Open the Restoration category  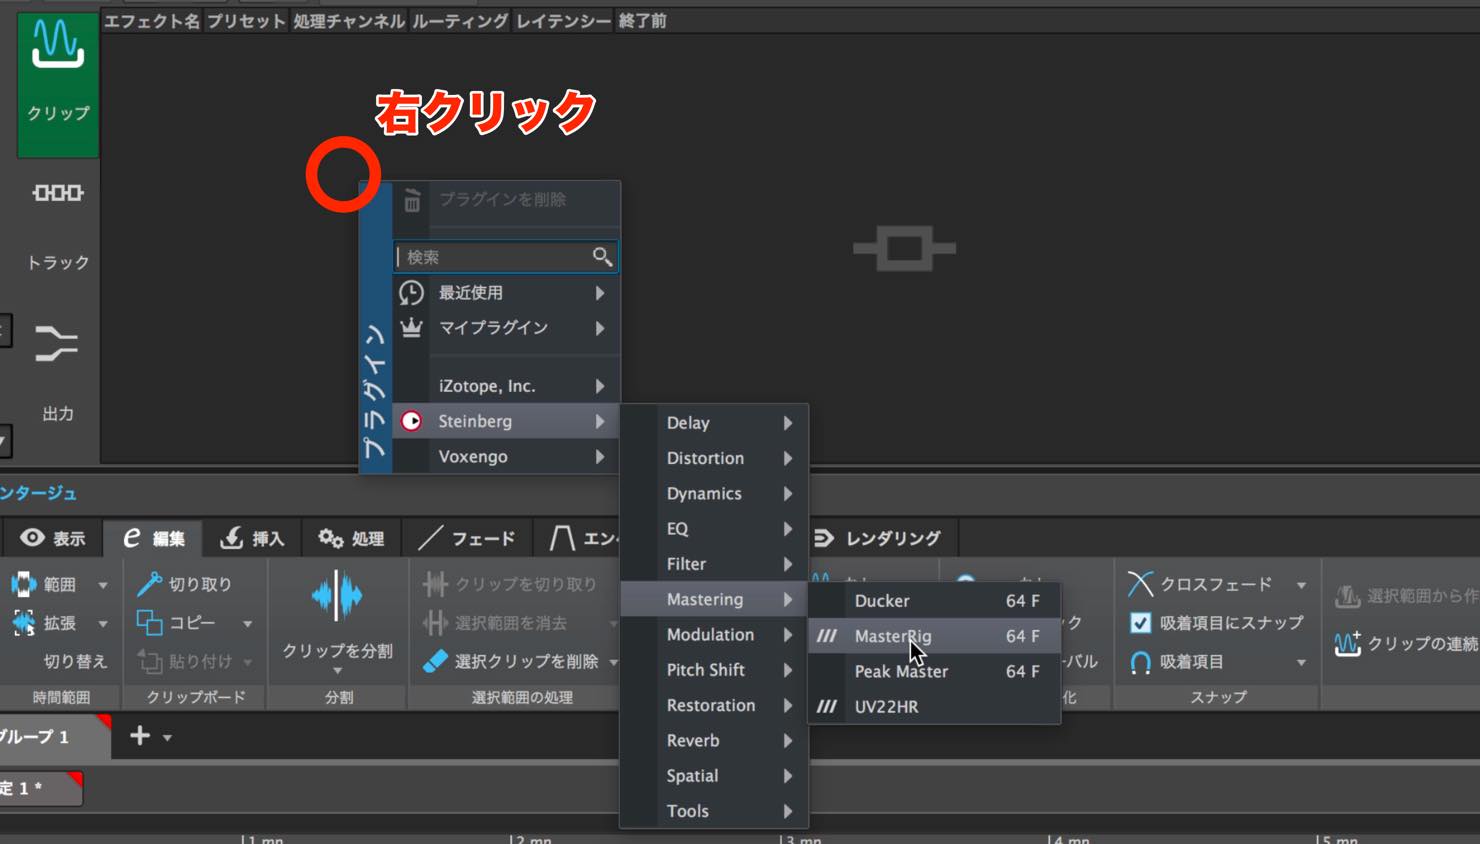point(714,705)
